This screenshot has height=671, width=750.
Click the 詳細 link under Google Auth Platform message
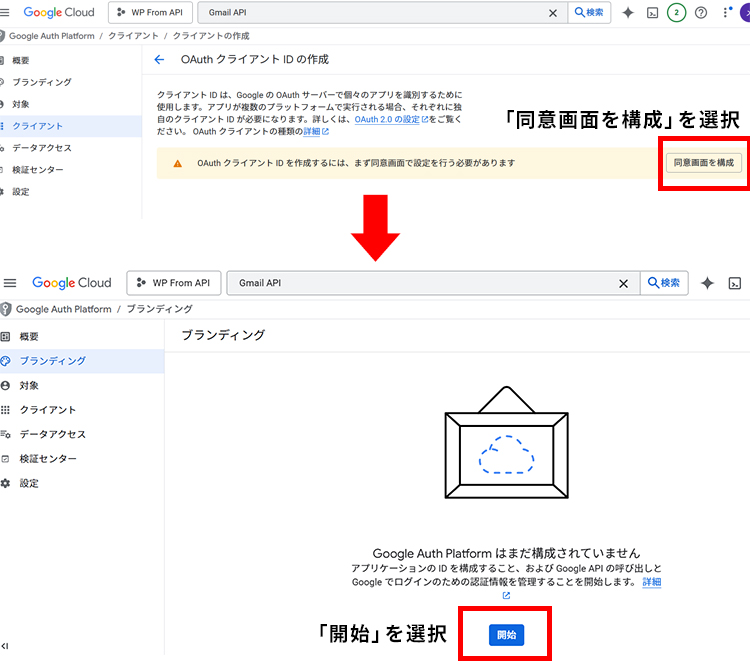pos(651,582)
